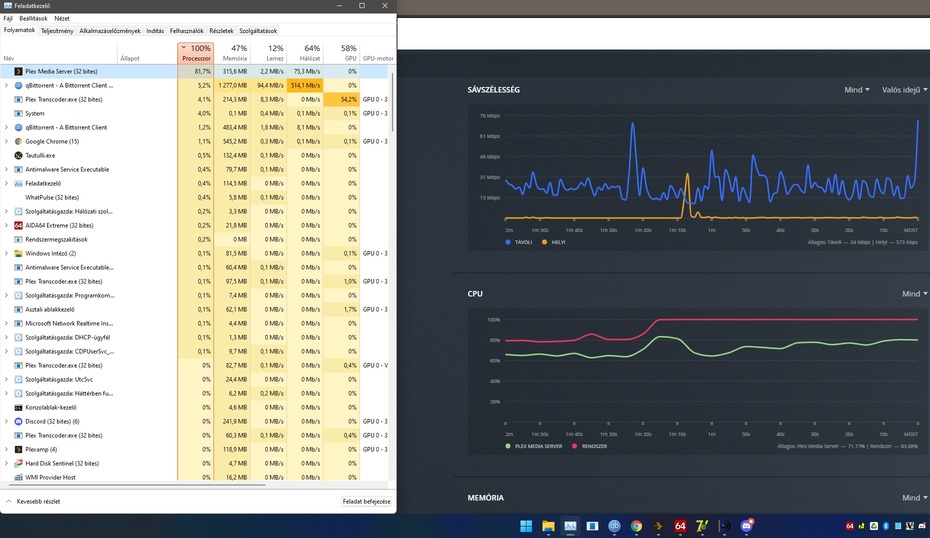This screenshot has height=538, width=930.
Task: Open the Mind dropdown in CPU panel
Action: pos(915,294)
